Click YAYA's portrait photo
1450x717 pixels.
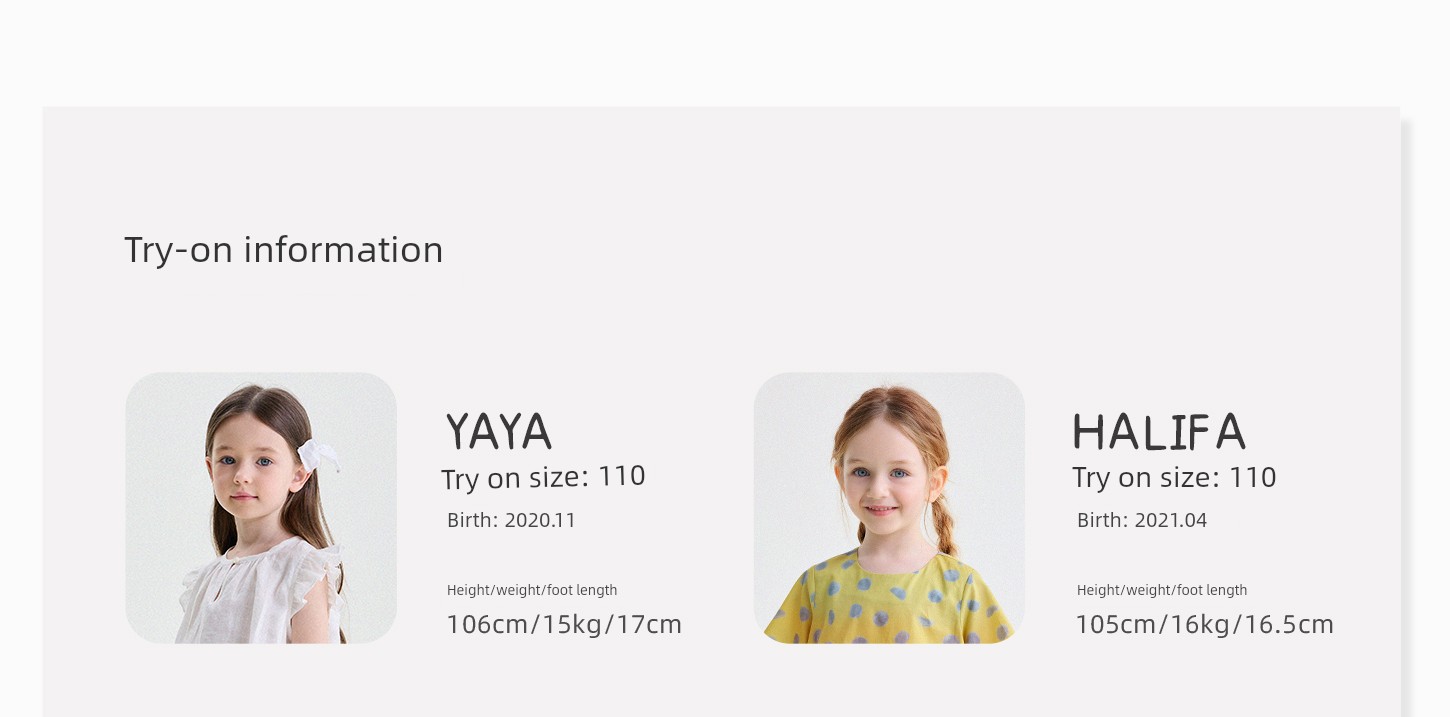[x=261, y=508]
